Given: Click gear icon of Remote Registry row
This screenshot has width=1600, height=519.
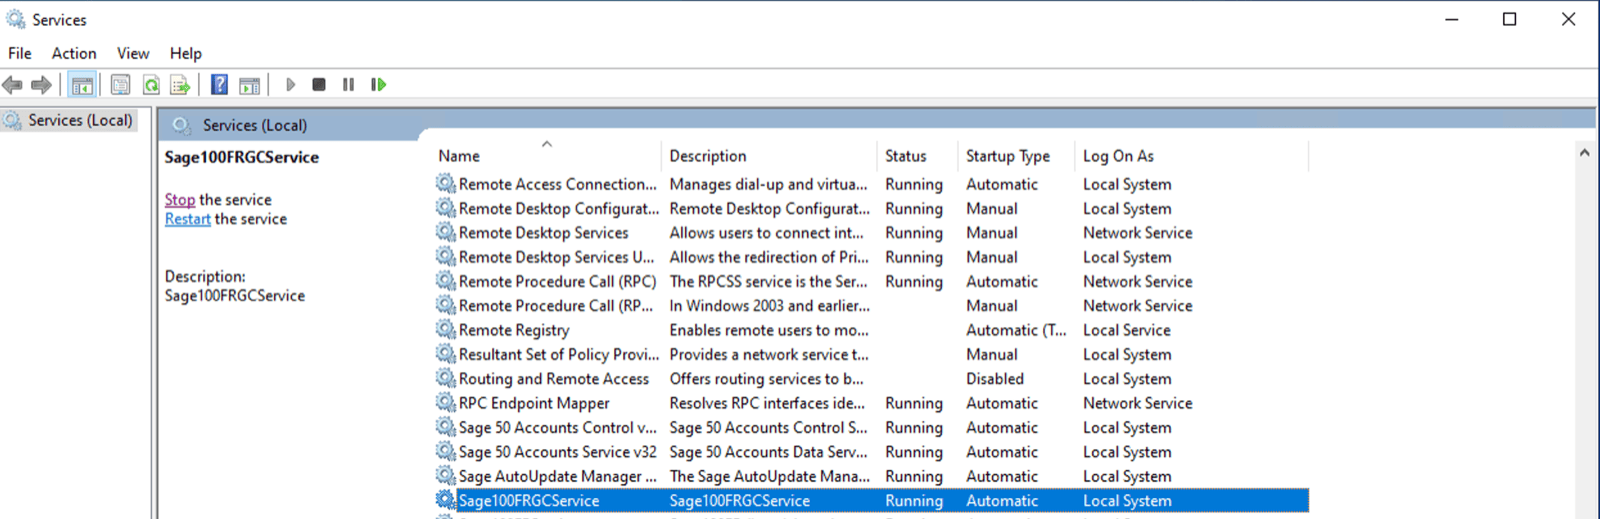Looking at the screenshot, I should pos(445,329).
